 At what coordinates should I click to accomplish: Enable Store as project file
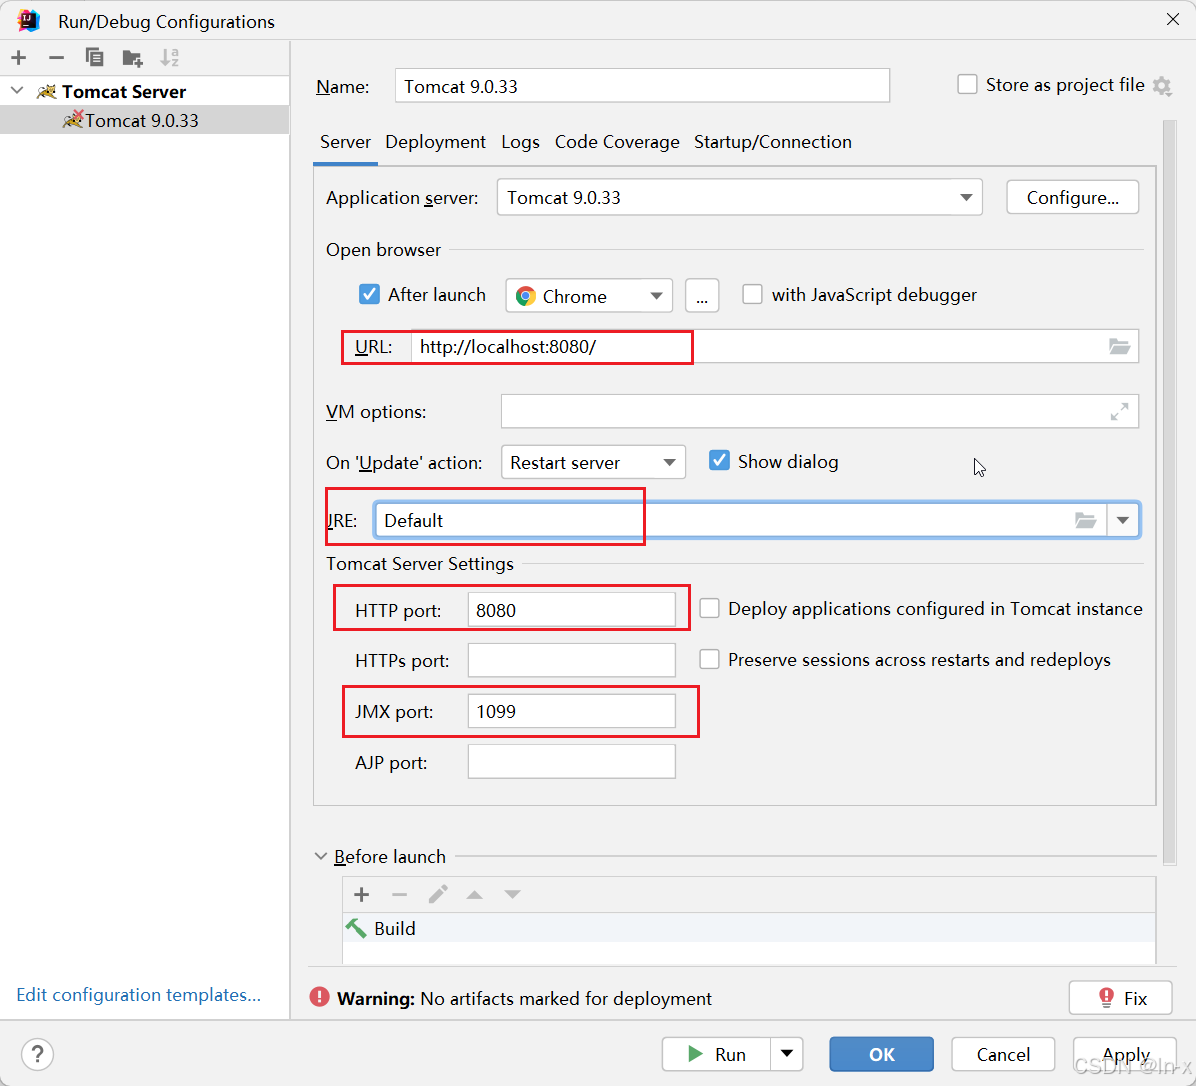point(967,84)
